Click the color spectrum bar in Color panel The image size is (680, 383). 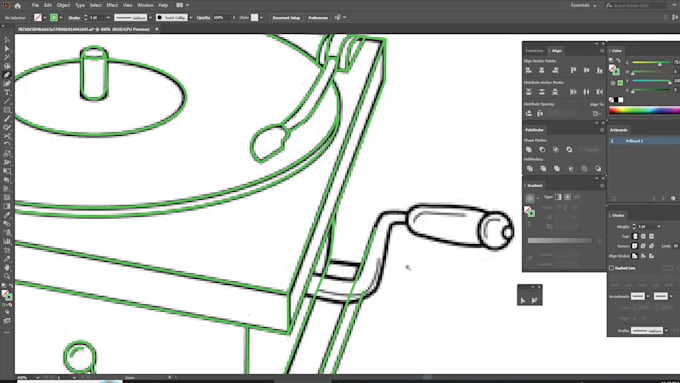coord(644,110)
